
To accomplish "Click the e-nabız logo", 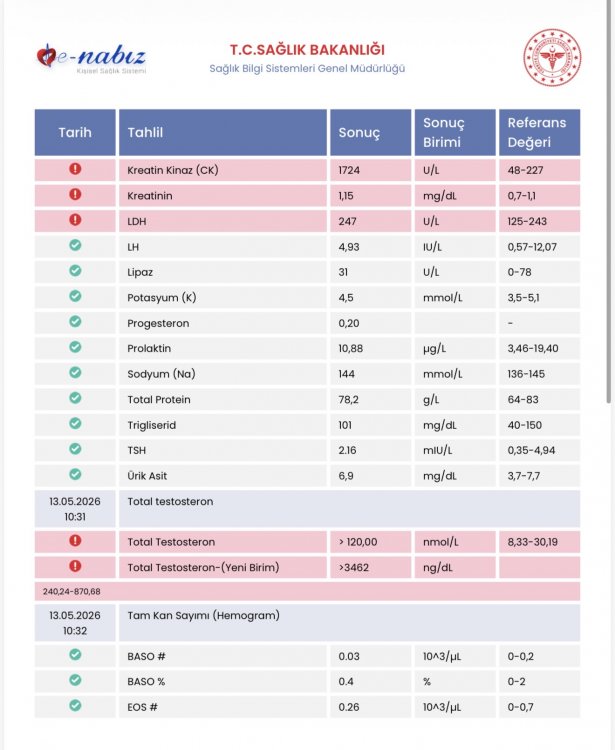I will tap(91, 58).
